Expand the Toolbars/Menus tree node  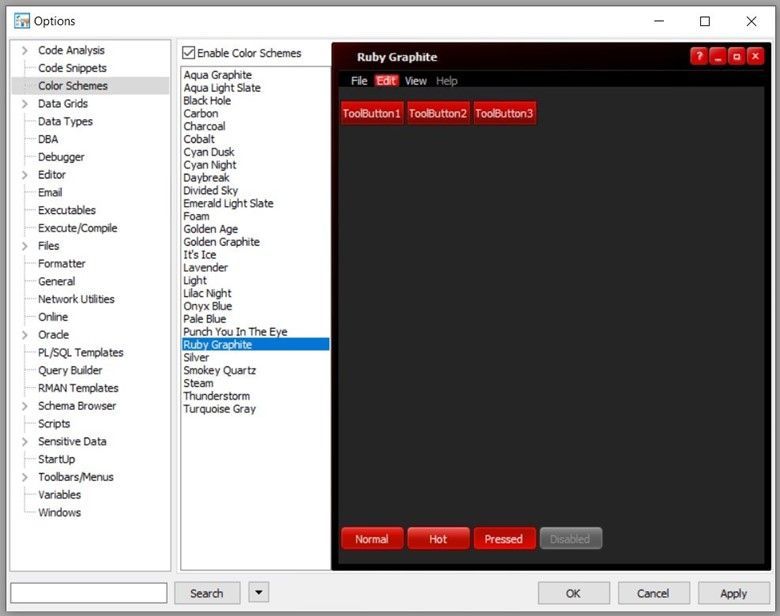coord(25,477)
